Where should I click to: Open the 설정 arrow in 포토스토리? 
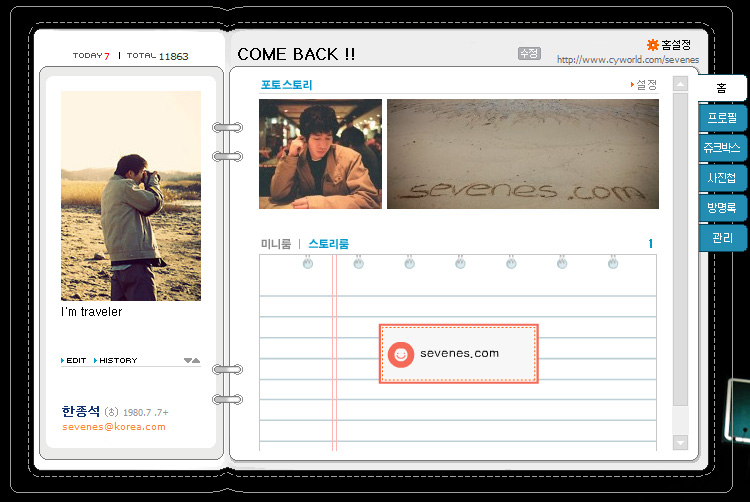pos(644,85)
